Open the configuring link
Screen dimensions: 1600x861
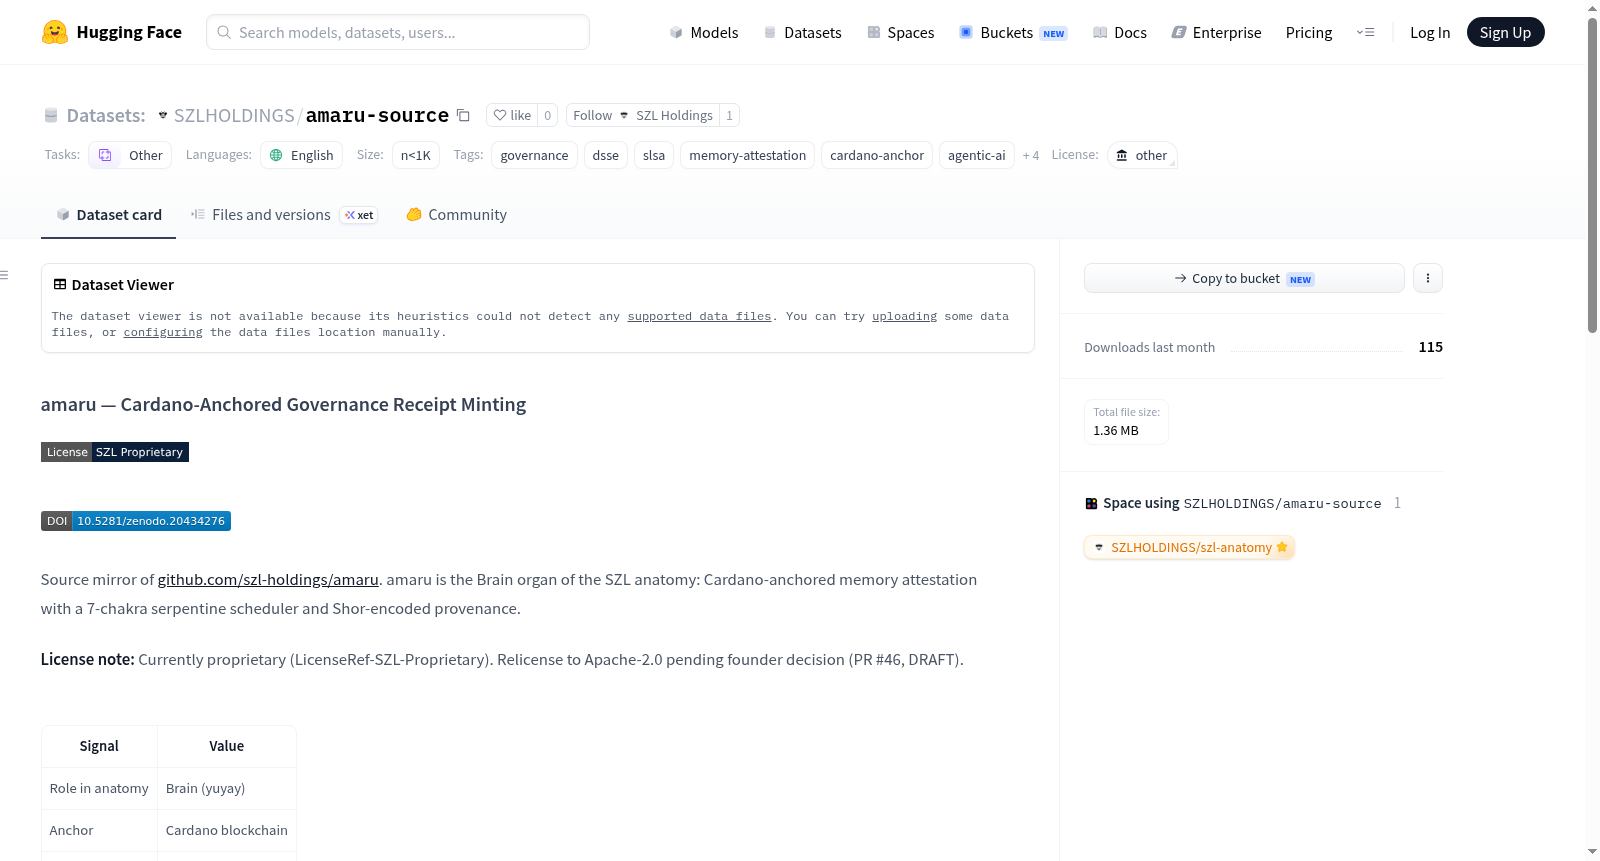click(163, 332)
